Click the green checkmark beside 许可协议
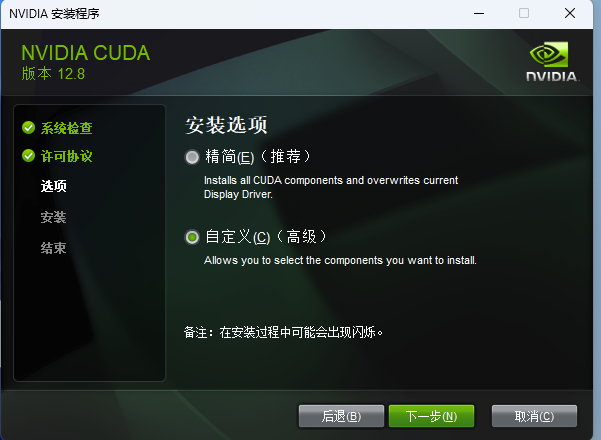Viewport: 601px width, 440px height. pos(28,156)
